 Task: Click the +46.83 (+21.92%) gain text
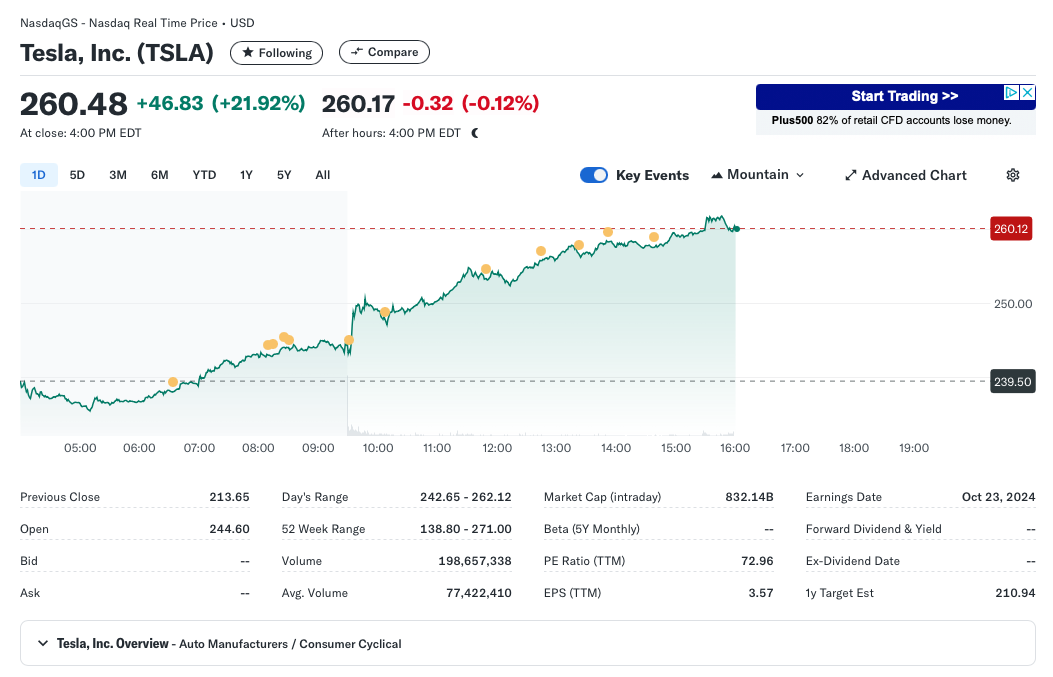[x=221, y=103]
